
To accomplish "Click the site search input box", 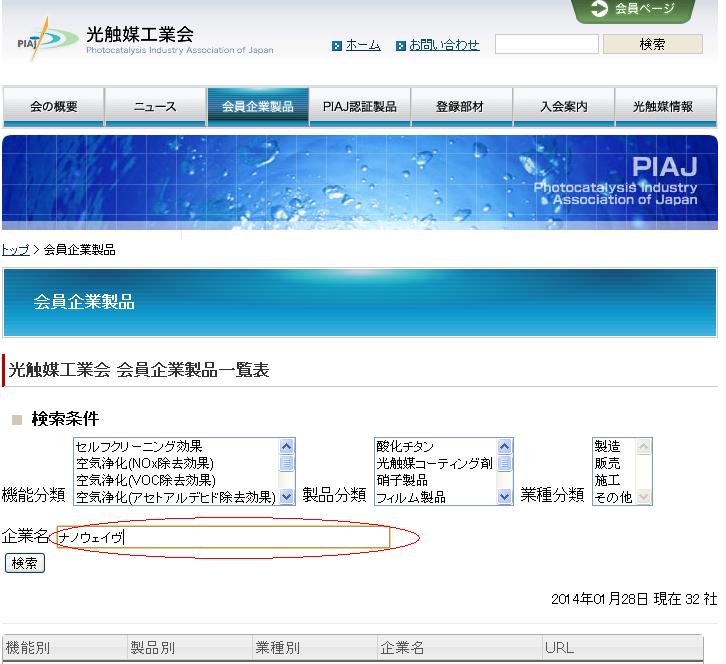I will click(x=546, y=44).
